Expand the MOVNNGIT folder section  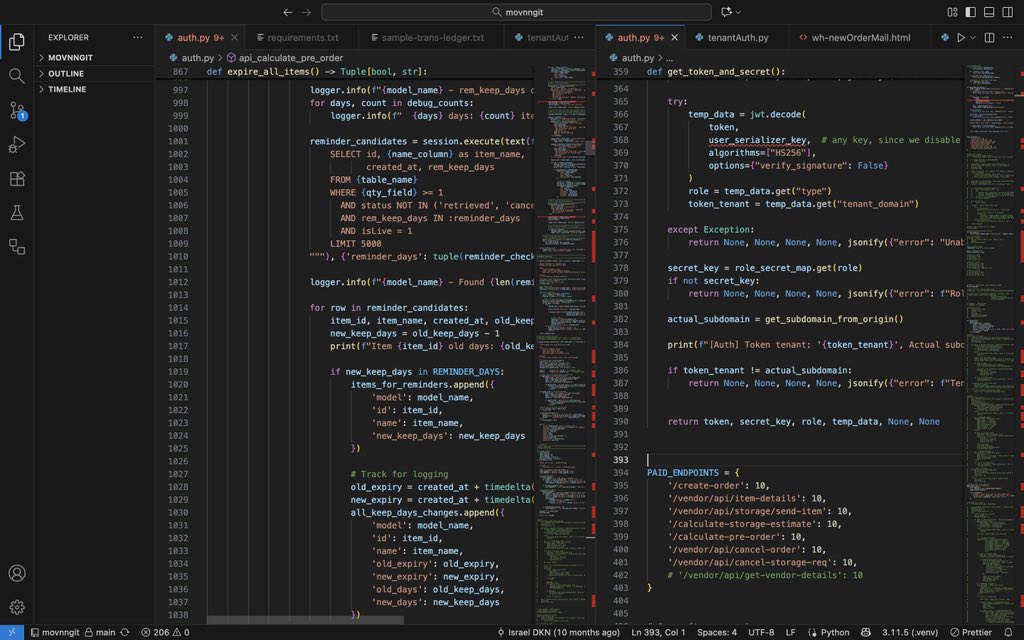95,57
